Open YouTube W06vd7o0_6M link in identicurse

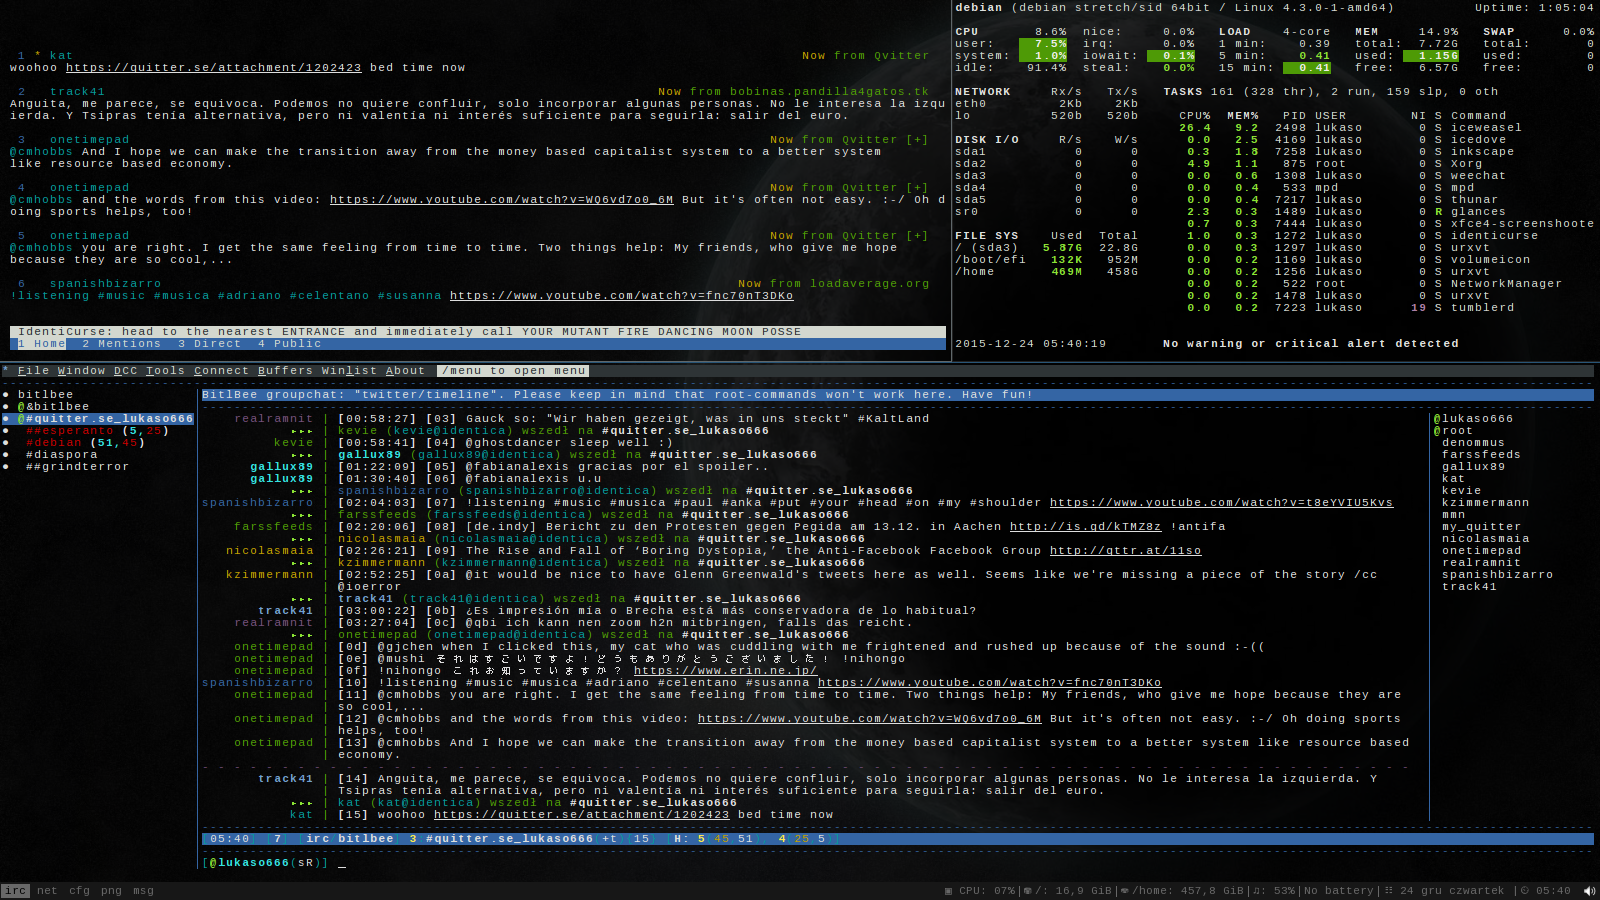tap(501, 200)
